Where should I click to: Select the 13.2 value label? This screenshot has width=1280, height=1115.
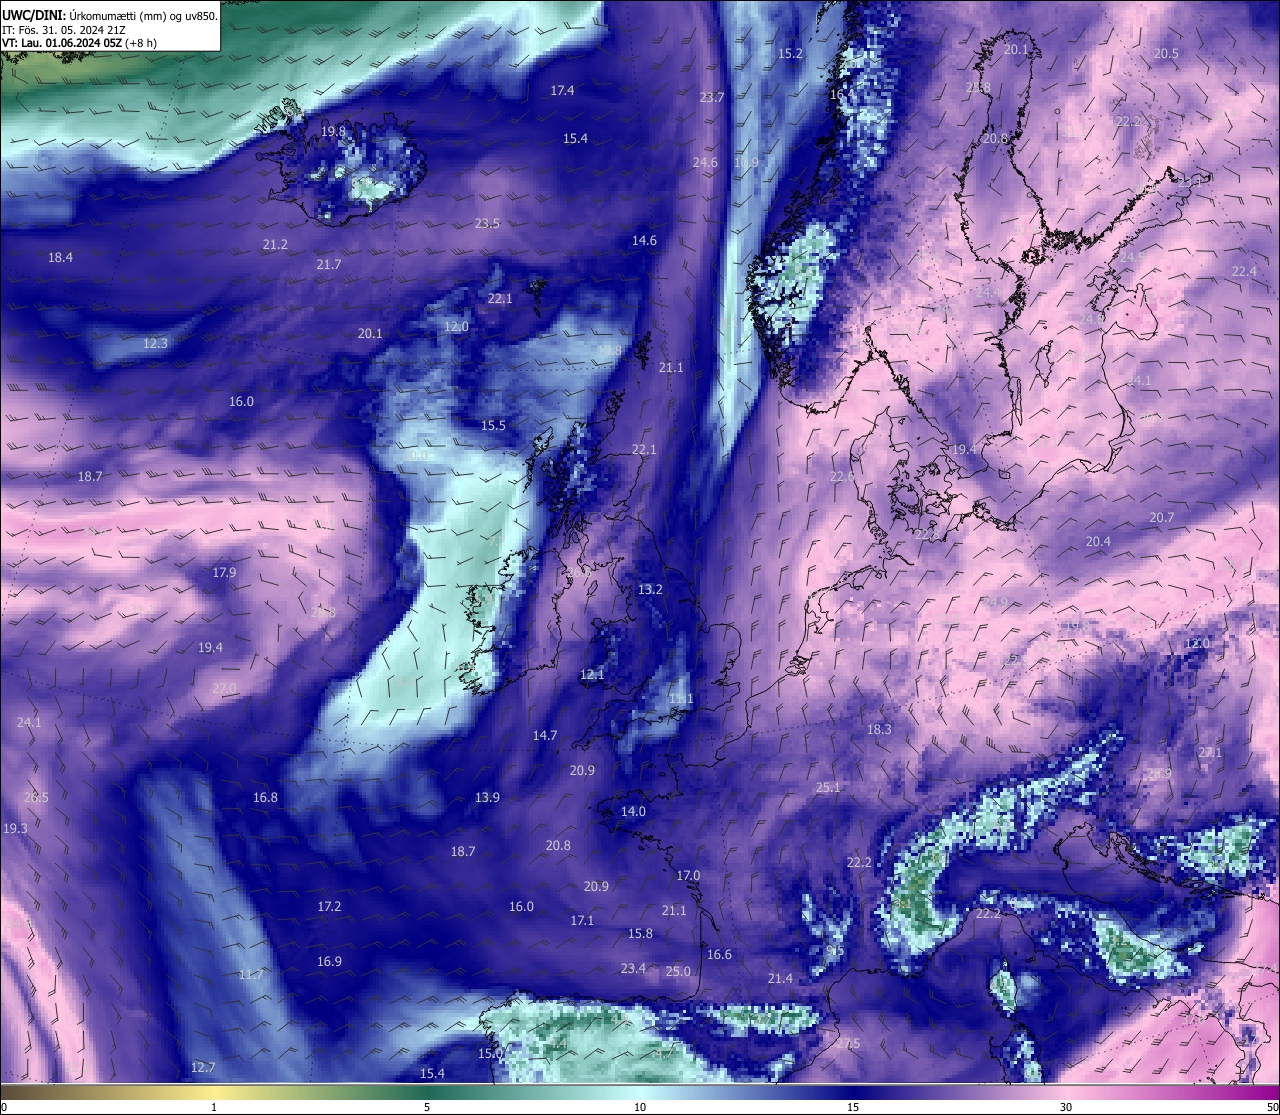click(x=650, y=590)
